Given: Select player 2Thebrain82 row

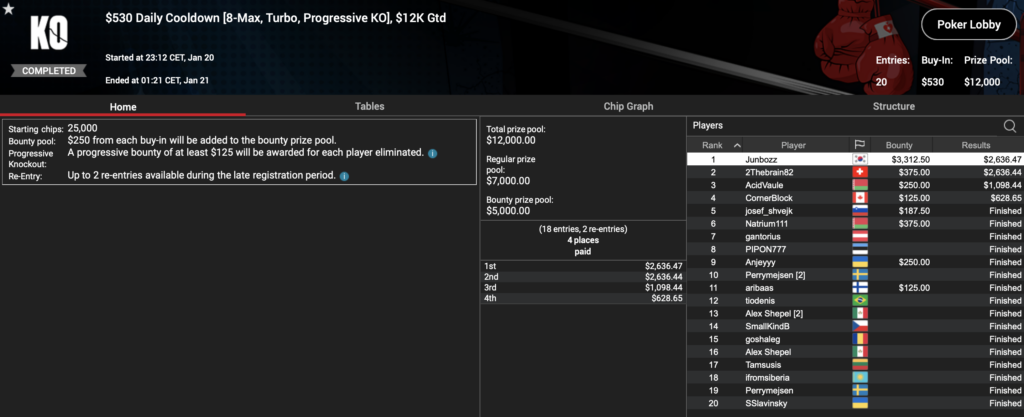Looking at the screenshot, I should click(768, 172).
